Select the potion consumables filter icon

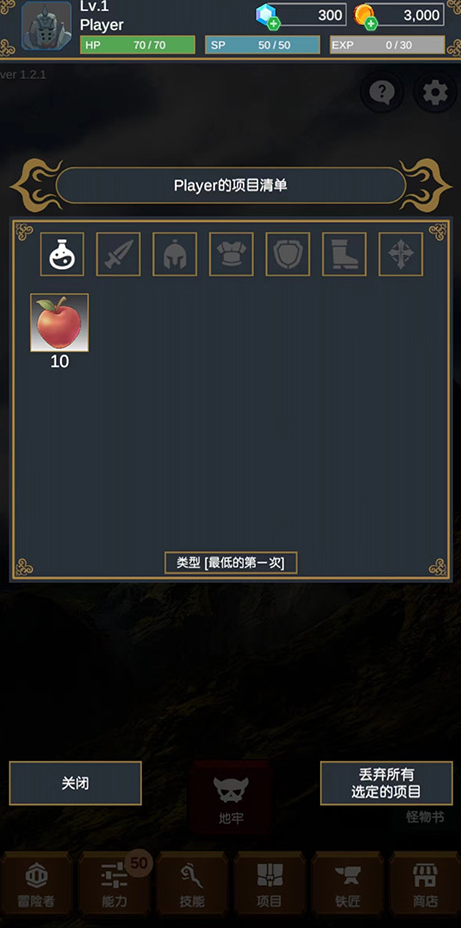[x=62, y=254]
